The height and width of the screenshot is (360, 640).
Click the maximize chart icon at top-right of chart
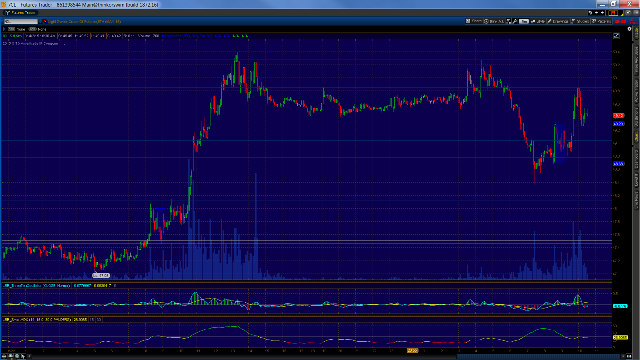pos(616,36)
